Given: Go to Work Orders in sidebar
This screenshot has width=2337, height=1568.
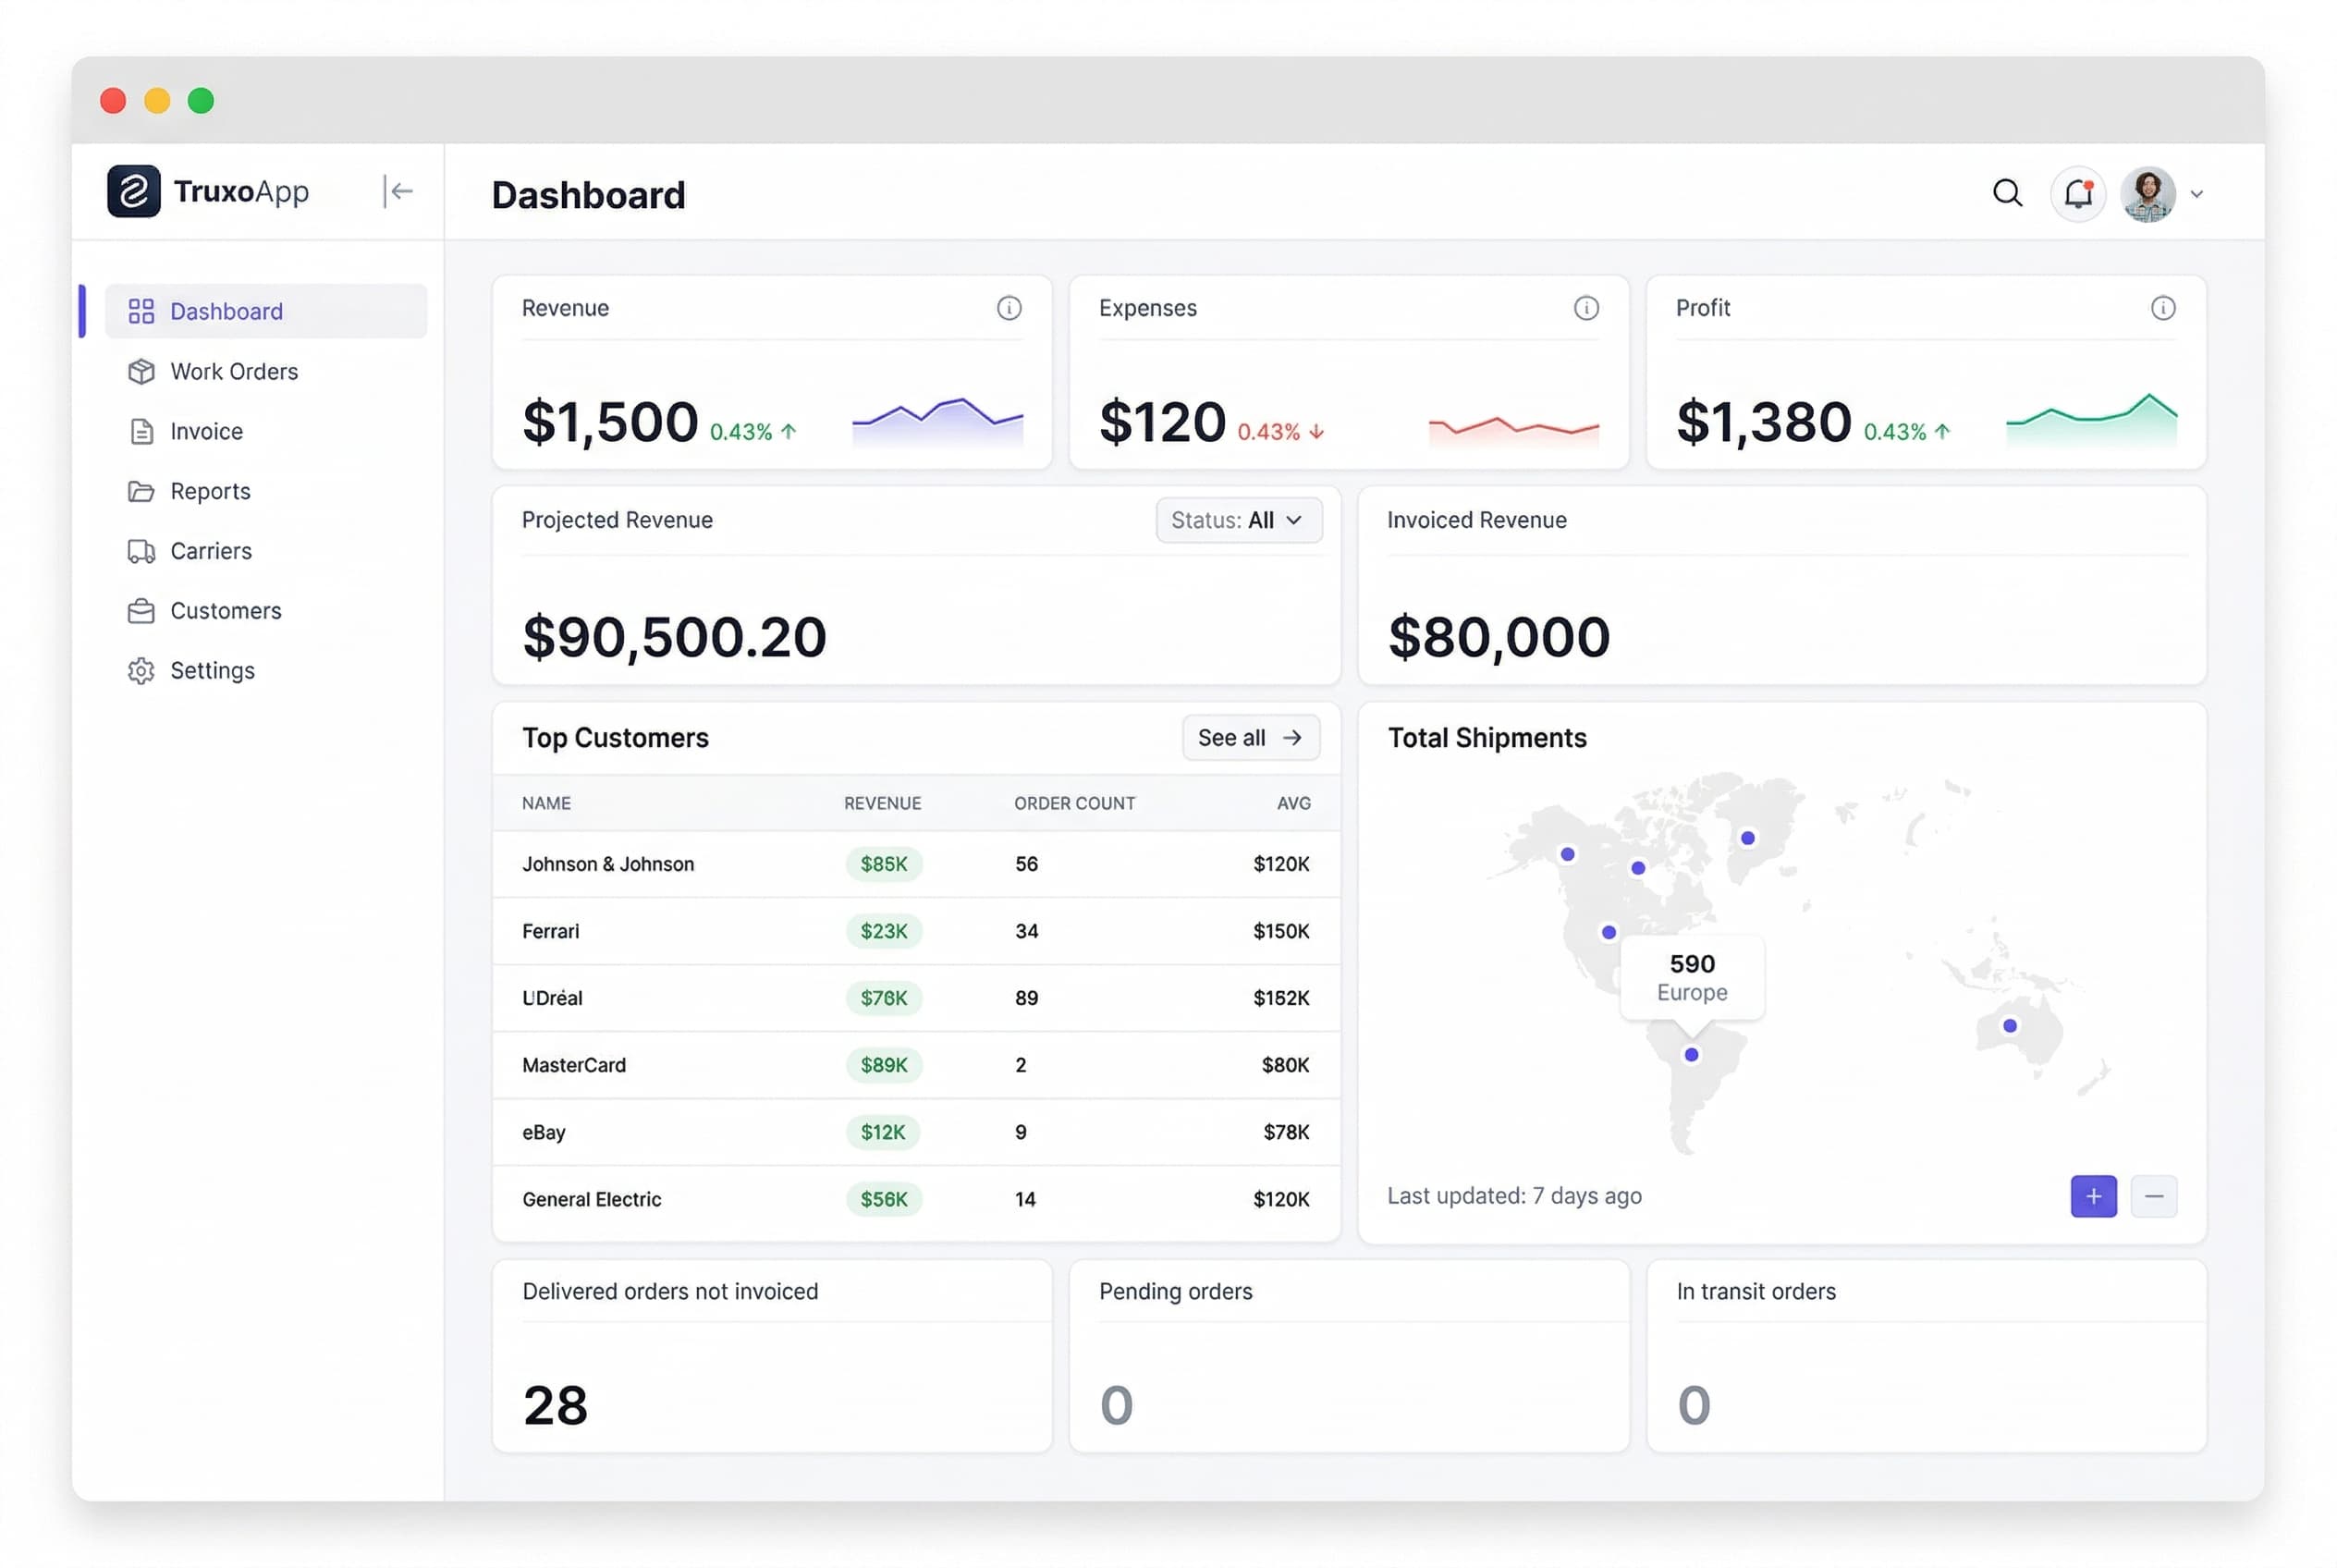Looking at the screenshot, I should (234, 371).
